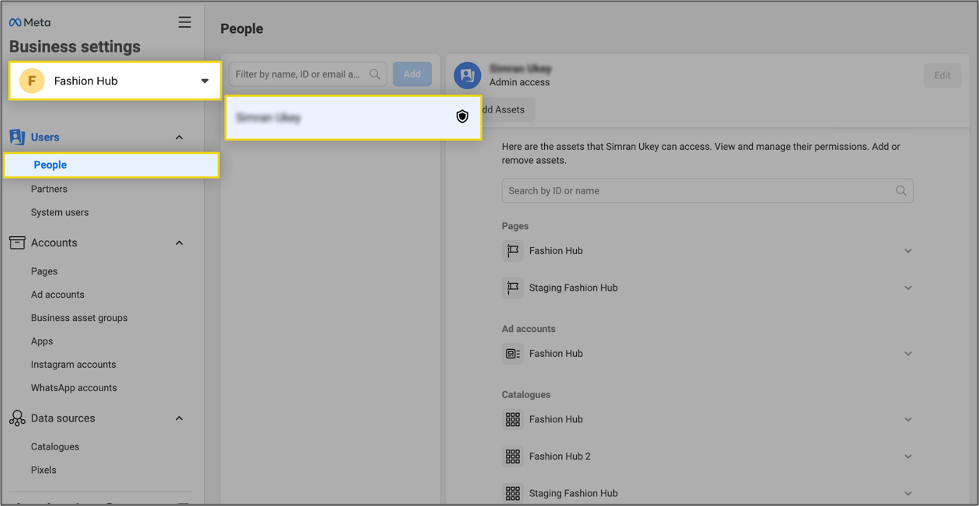Open System users in the sidebar
This screenshot has height=506, width=979.
pos(60,212)
